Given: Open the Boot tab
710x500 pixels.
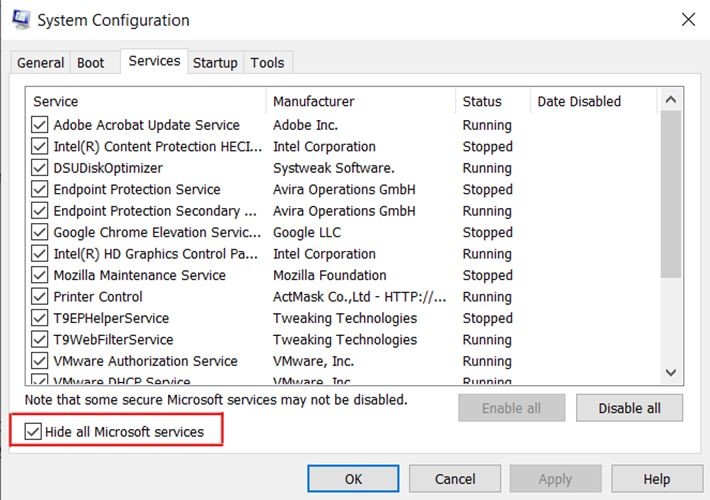Looking at the screenshot, I should pyautogui.click(x=91, y=63).
